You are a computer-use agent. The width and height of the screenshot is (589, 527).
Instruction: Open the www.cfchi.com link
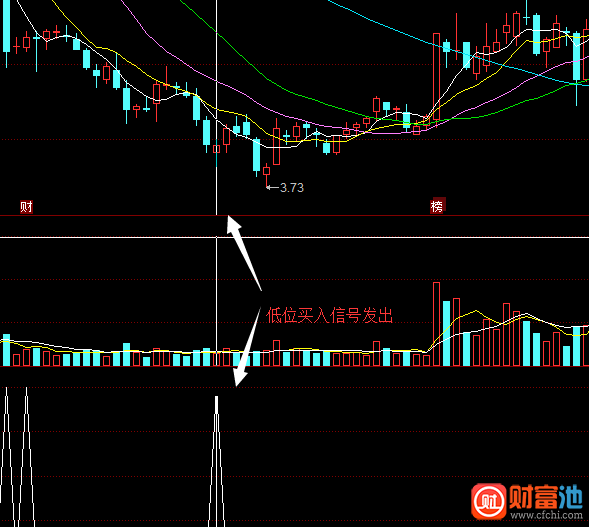pyautogui.click(x=546, y=515)
